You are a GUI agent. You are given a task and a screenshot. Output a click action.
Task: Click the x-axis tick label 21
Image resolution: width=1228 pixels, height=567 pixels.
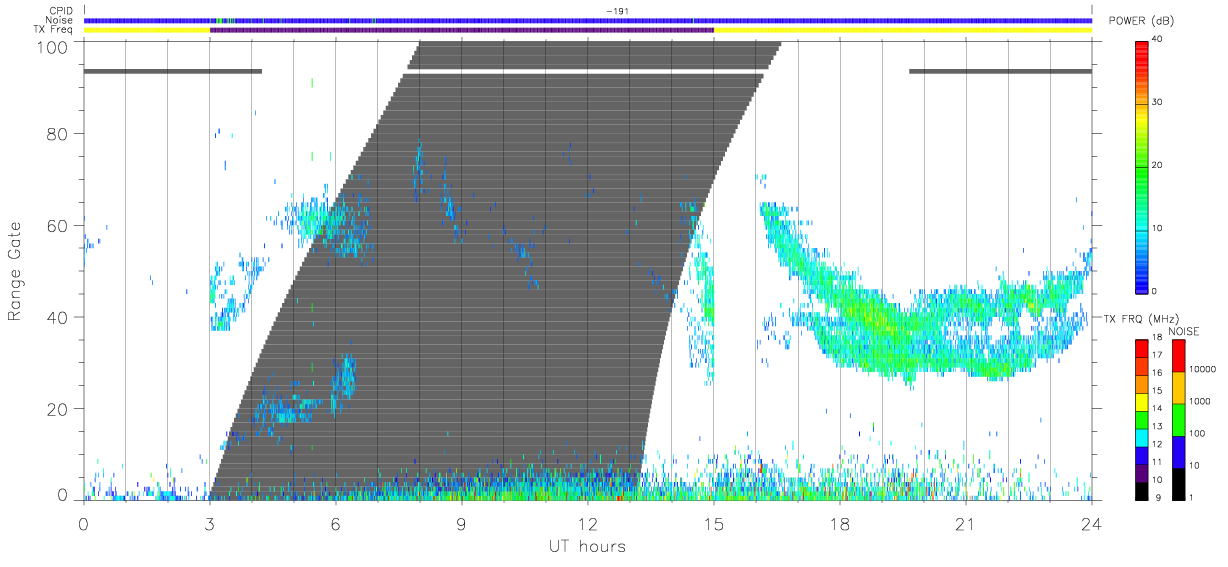(966, 522)
